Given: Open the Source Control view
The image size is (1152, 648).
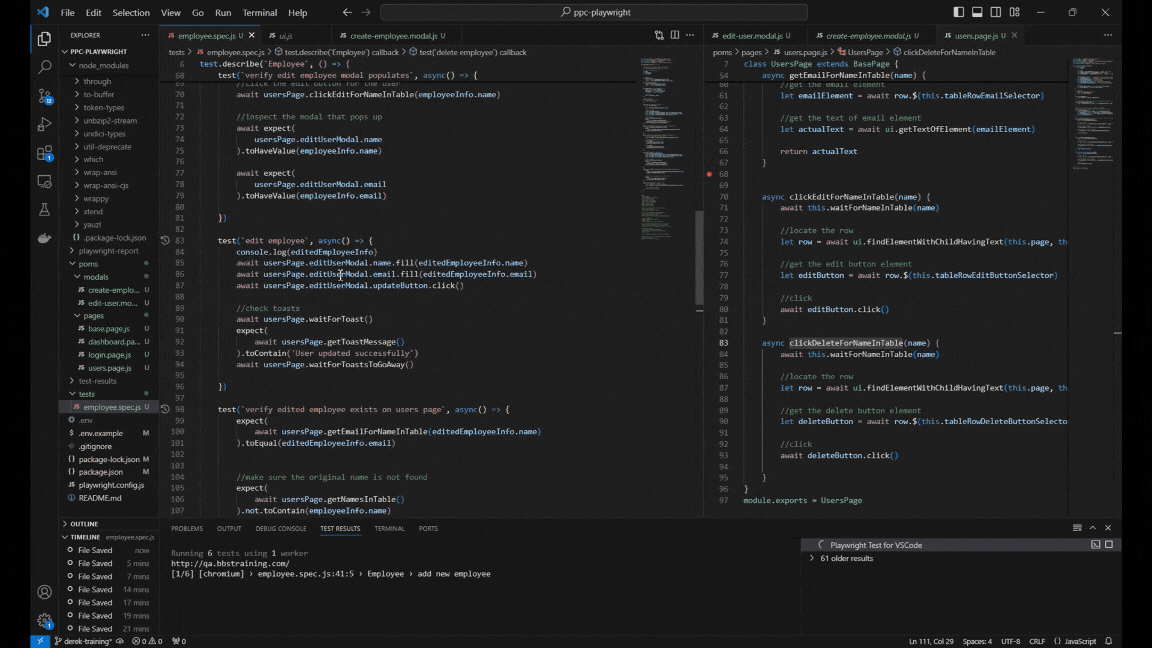Looking at the screenshot, I should (x=44, y=96).
